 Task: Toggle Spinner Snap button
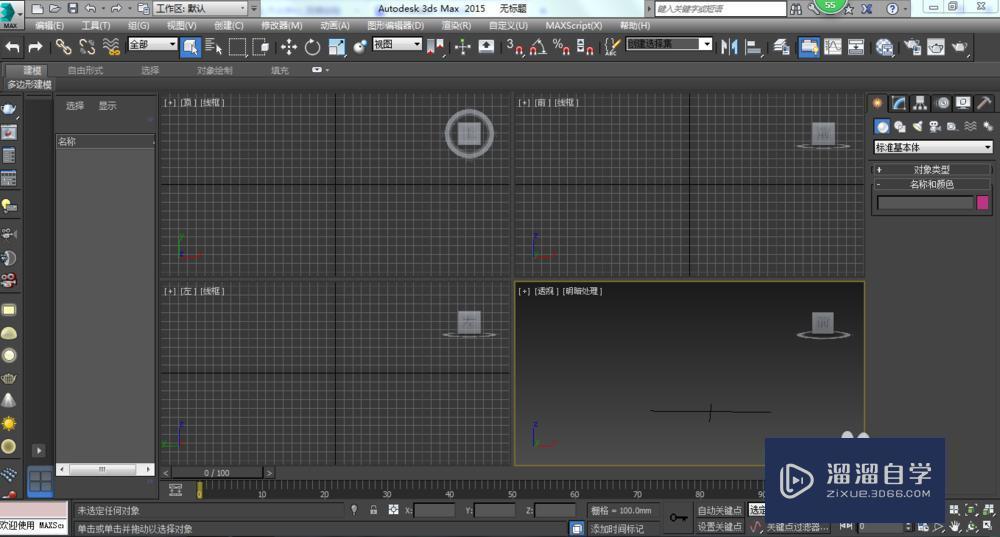click(x=585, y=47)
